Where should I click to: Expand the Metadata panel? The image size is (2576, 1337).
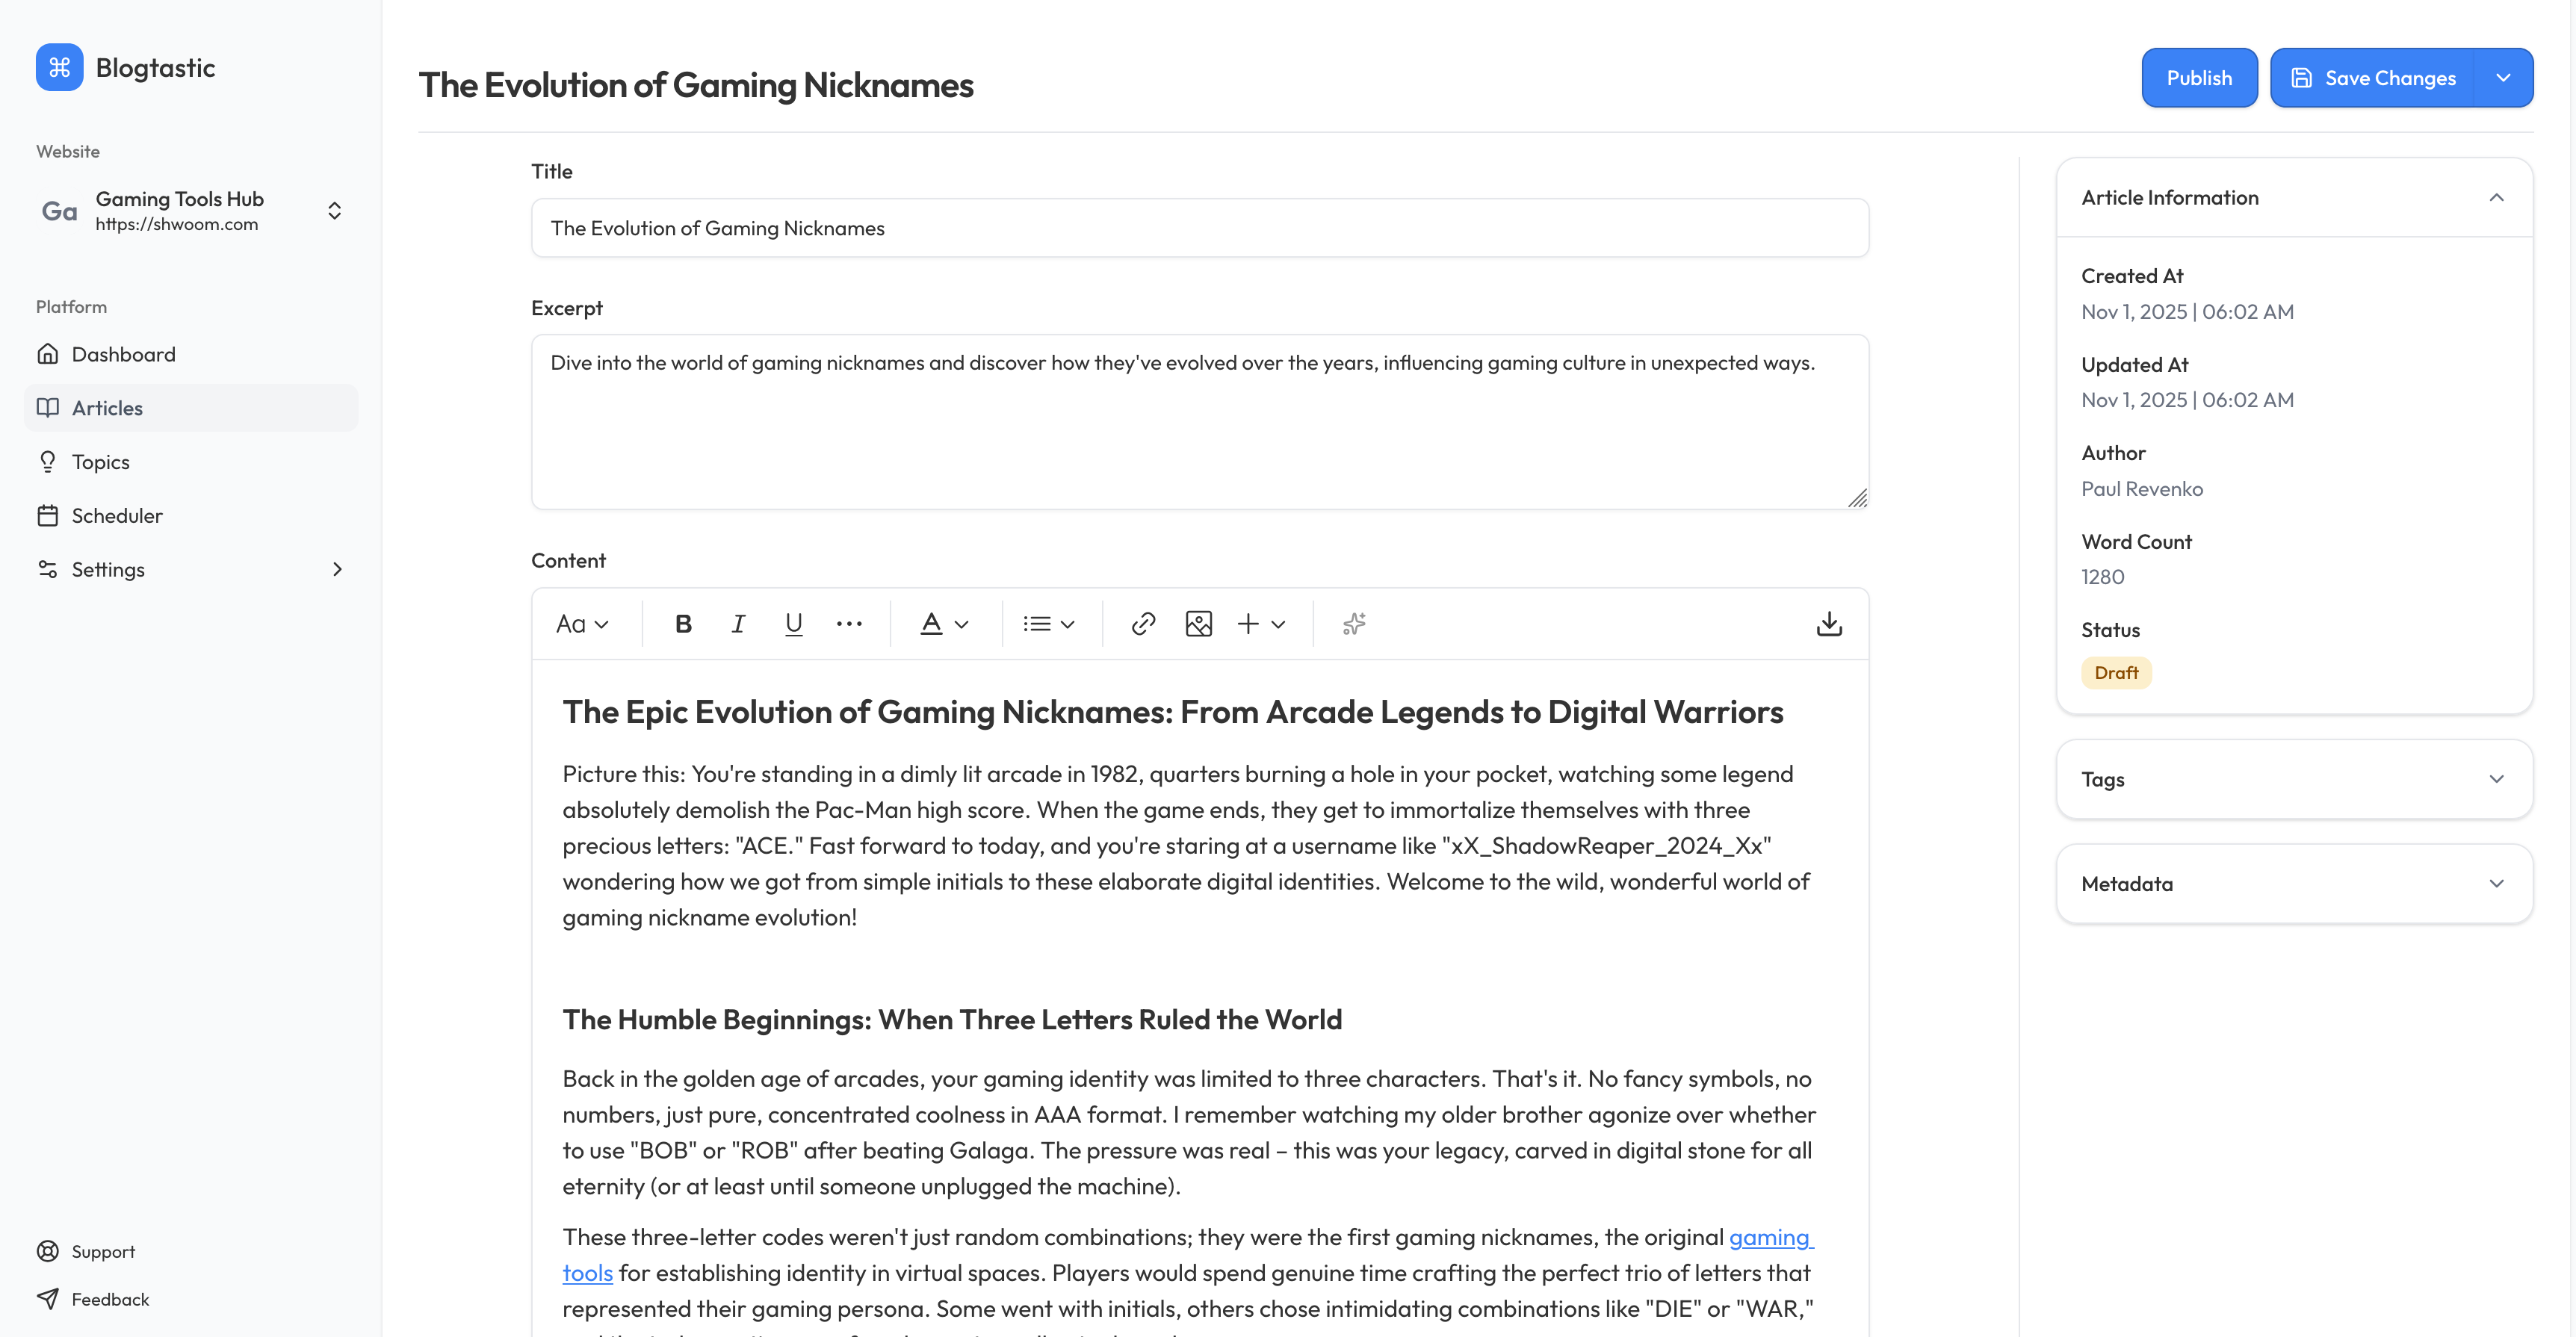2294,884
